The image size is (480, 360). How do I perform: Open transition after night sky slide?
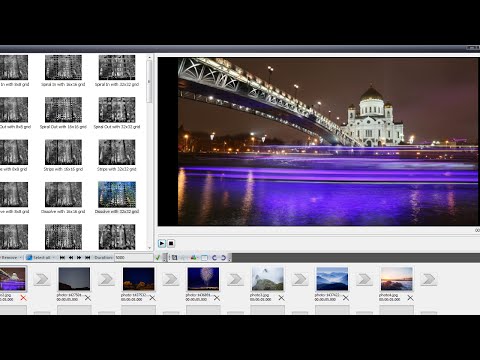(106, 279)
